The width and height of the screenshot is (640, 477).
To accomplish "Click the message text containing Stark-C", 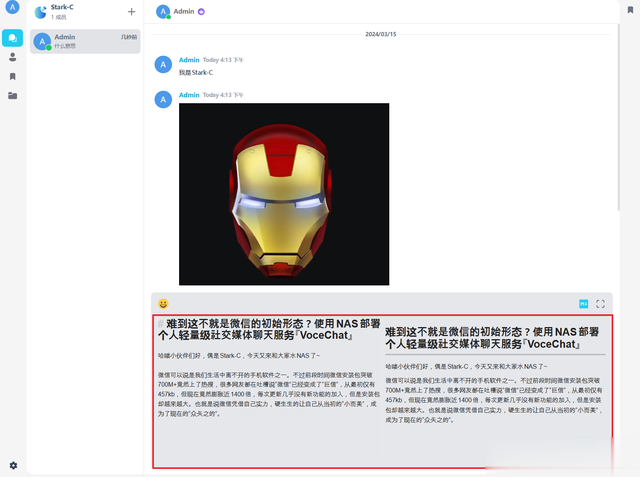I will (x=196, y=73).
